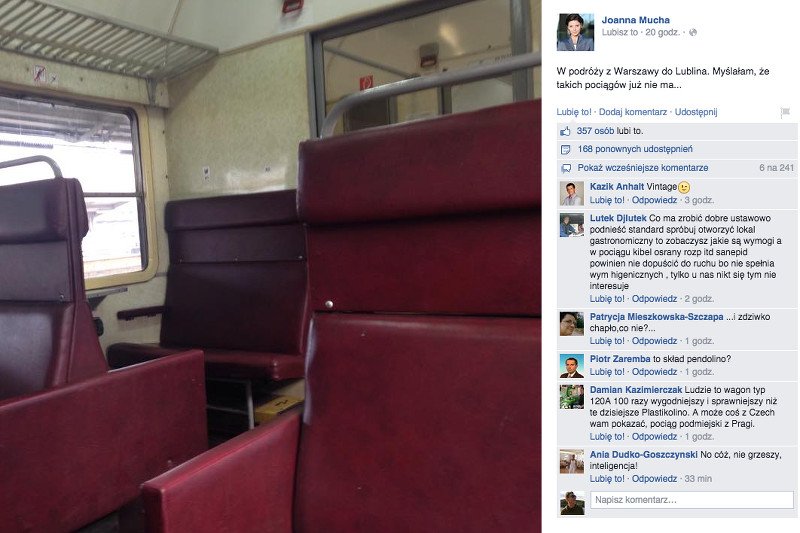Viewport: 800px width, 533px height.
Task: Open Joanna Mucha's profile picture
Action: pyautogui.click(x=575, y=32)
